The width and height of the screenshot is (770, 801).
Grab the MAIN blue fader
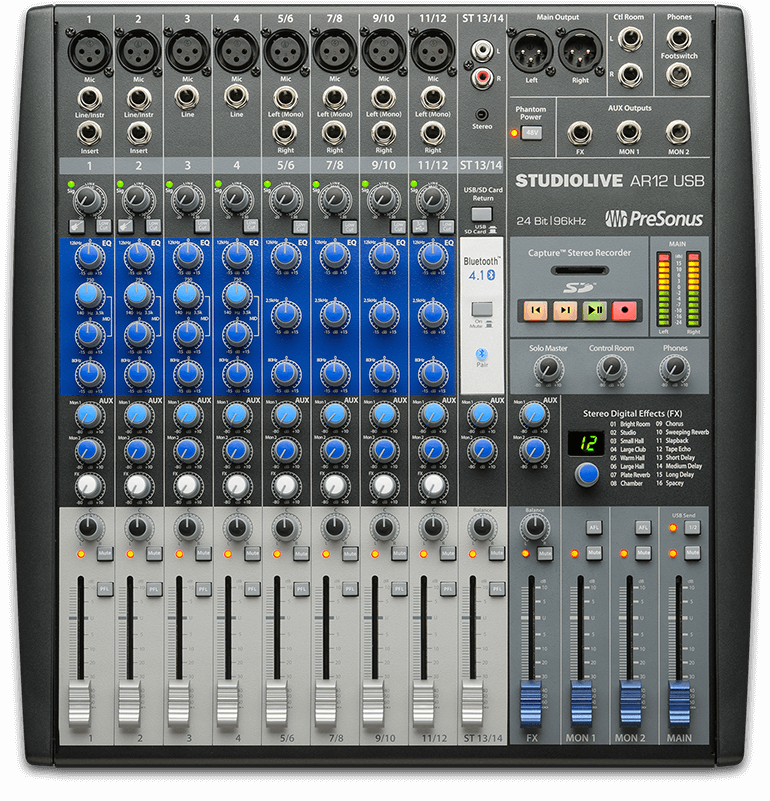point(679,704)
